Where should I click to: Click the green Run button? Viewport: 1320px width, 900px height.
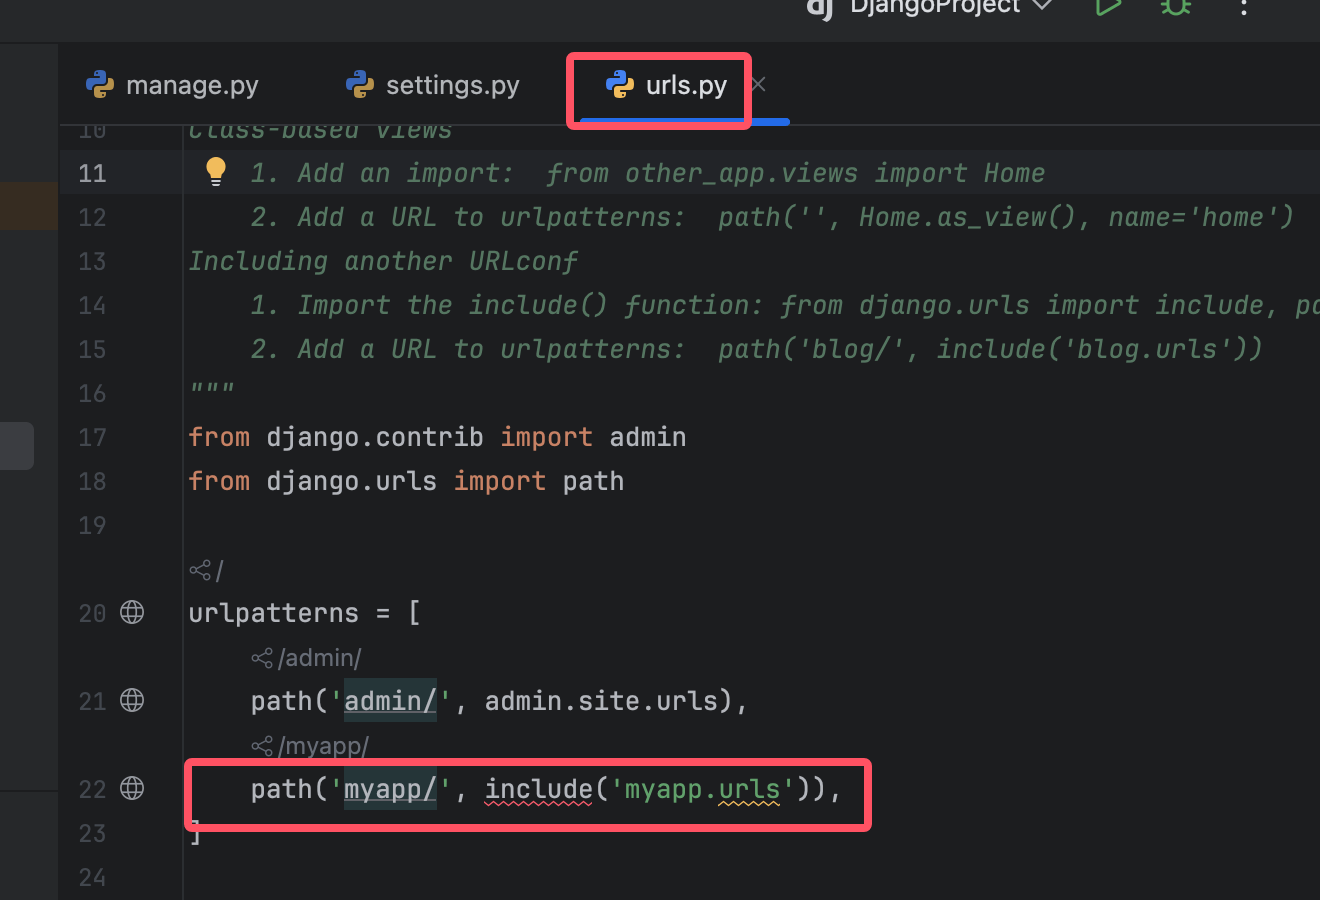click(x=1108, y=7)
